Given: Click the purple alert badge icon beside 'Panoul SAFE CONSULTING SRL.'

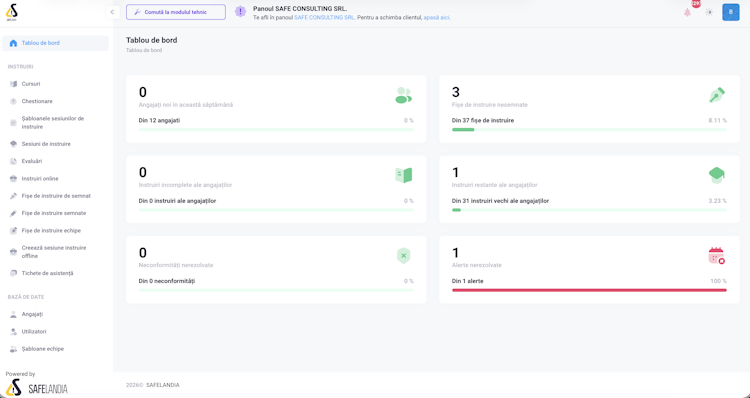Looking at the screenshot, I should pos(240,12).
